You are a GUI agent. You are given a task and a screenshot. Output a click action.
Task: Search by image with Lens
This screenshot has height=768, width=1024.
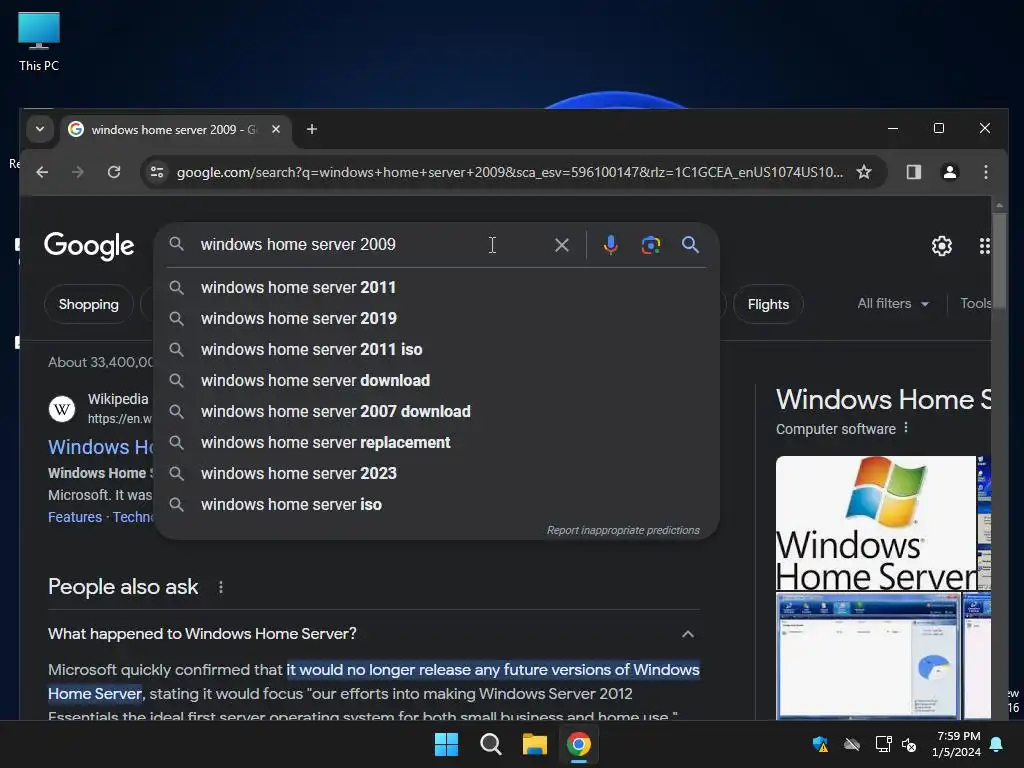point(650,245)
